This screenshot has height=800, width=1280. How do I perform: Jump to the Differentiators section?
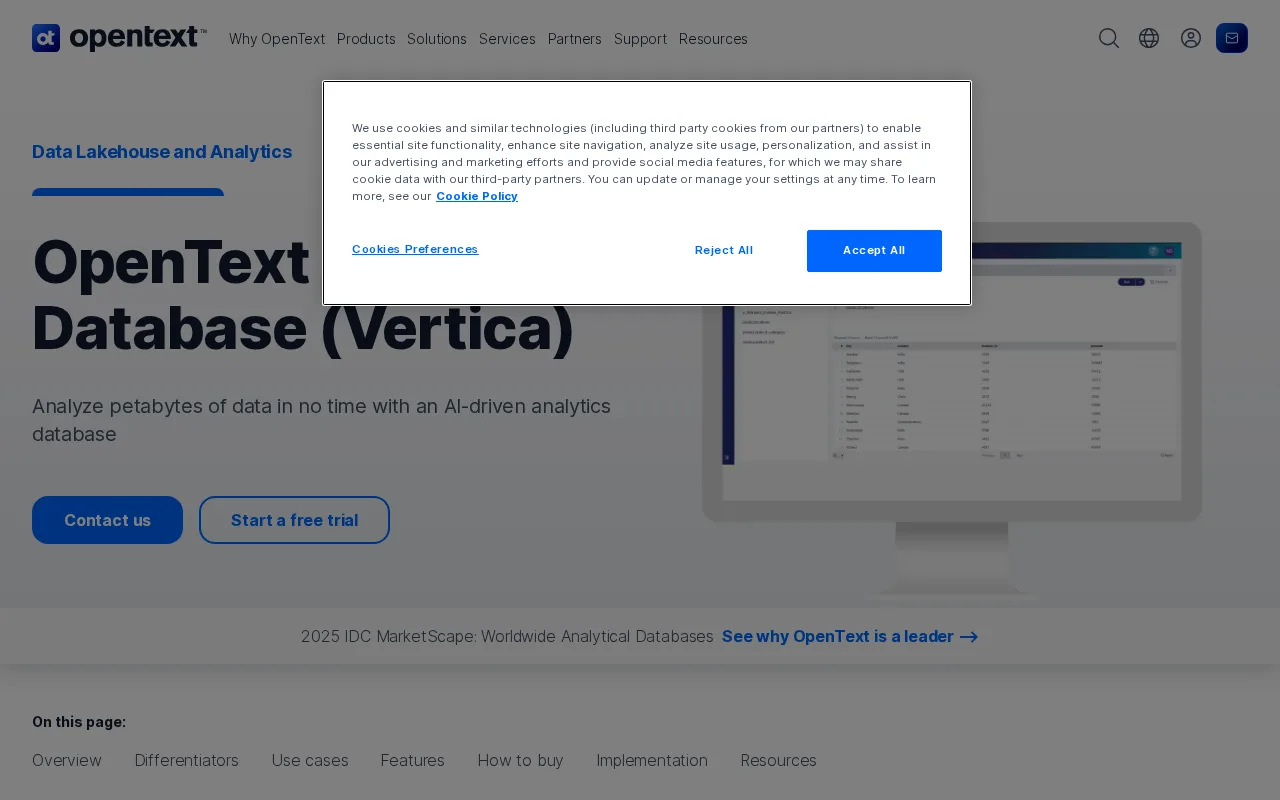[x=187, y=760]
